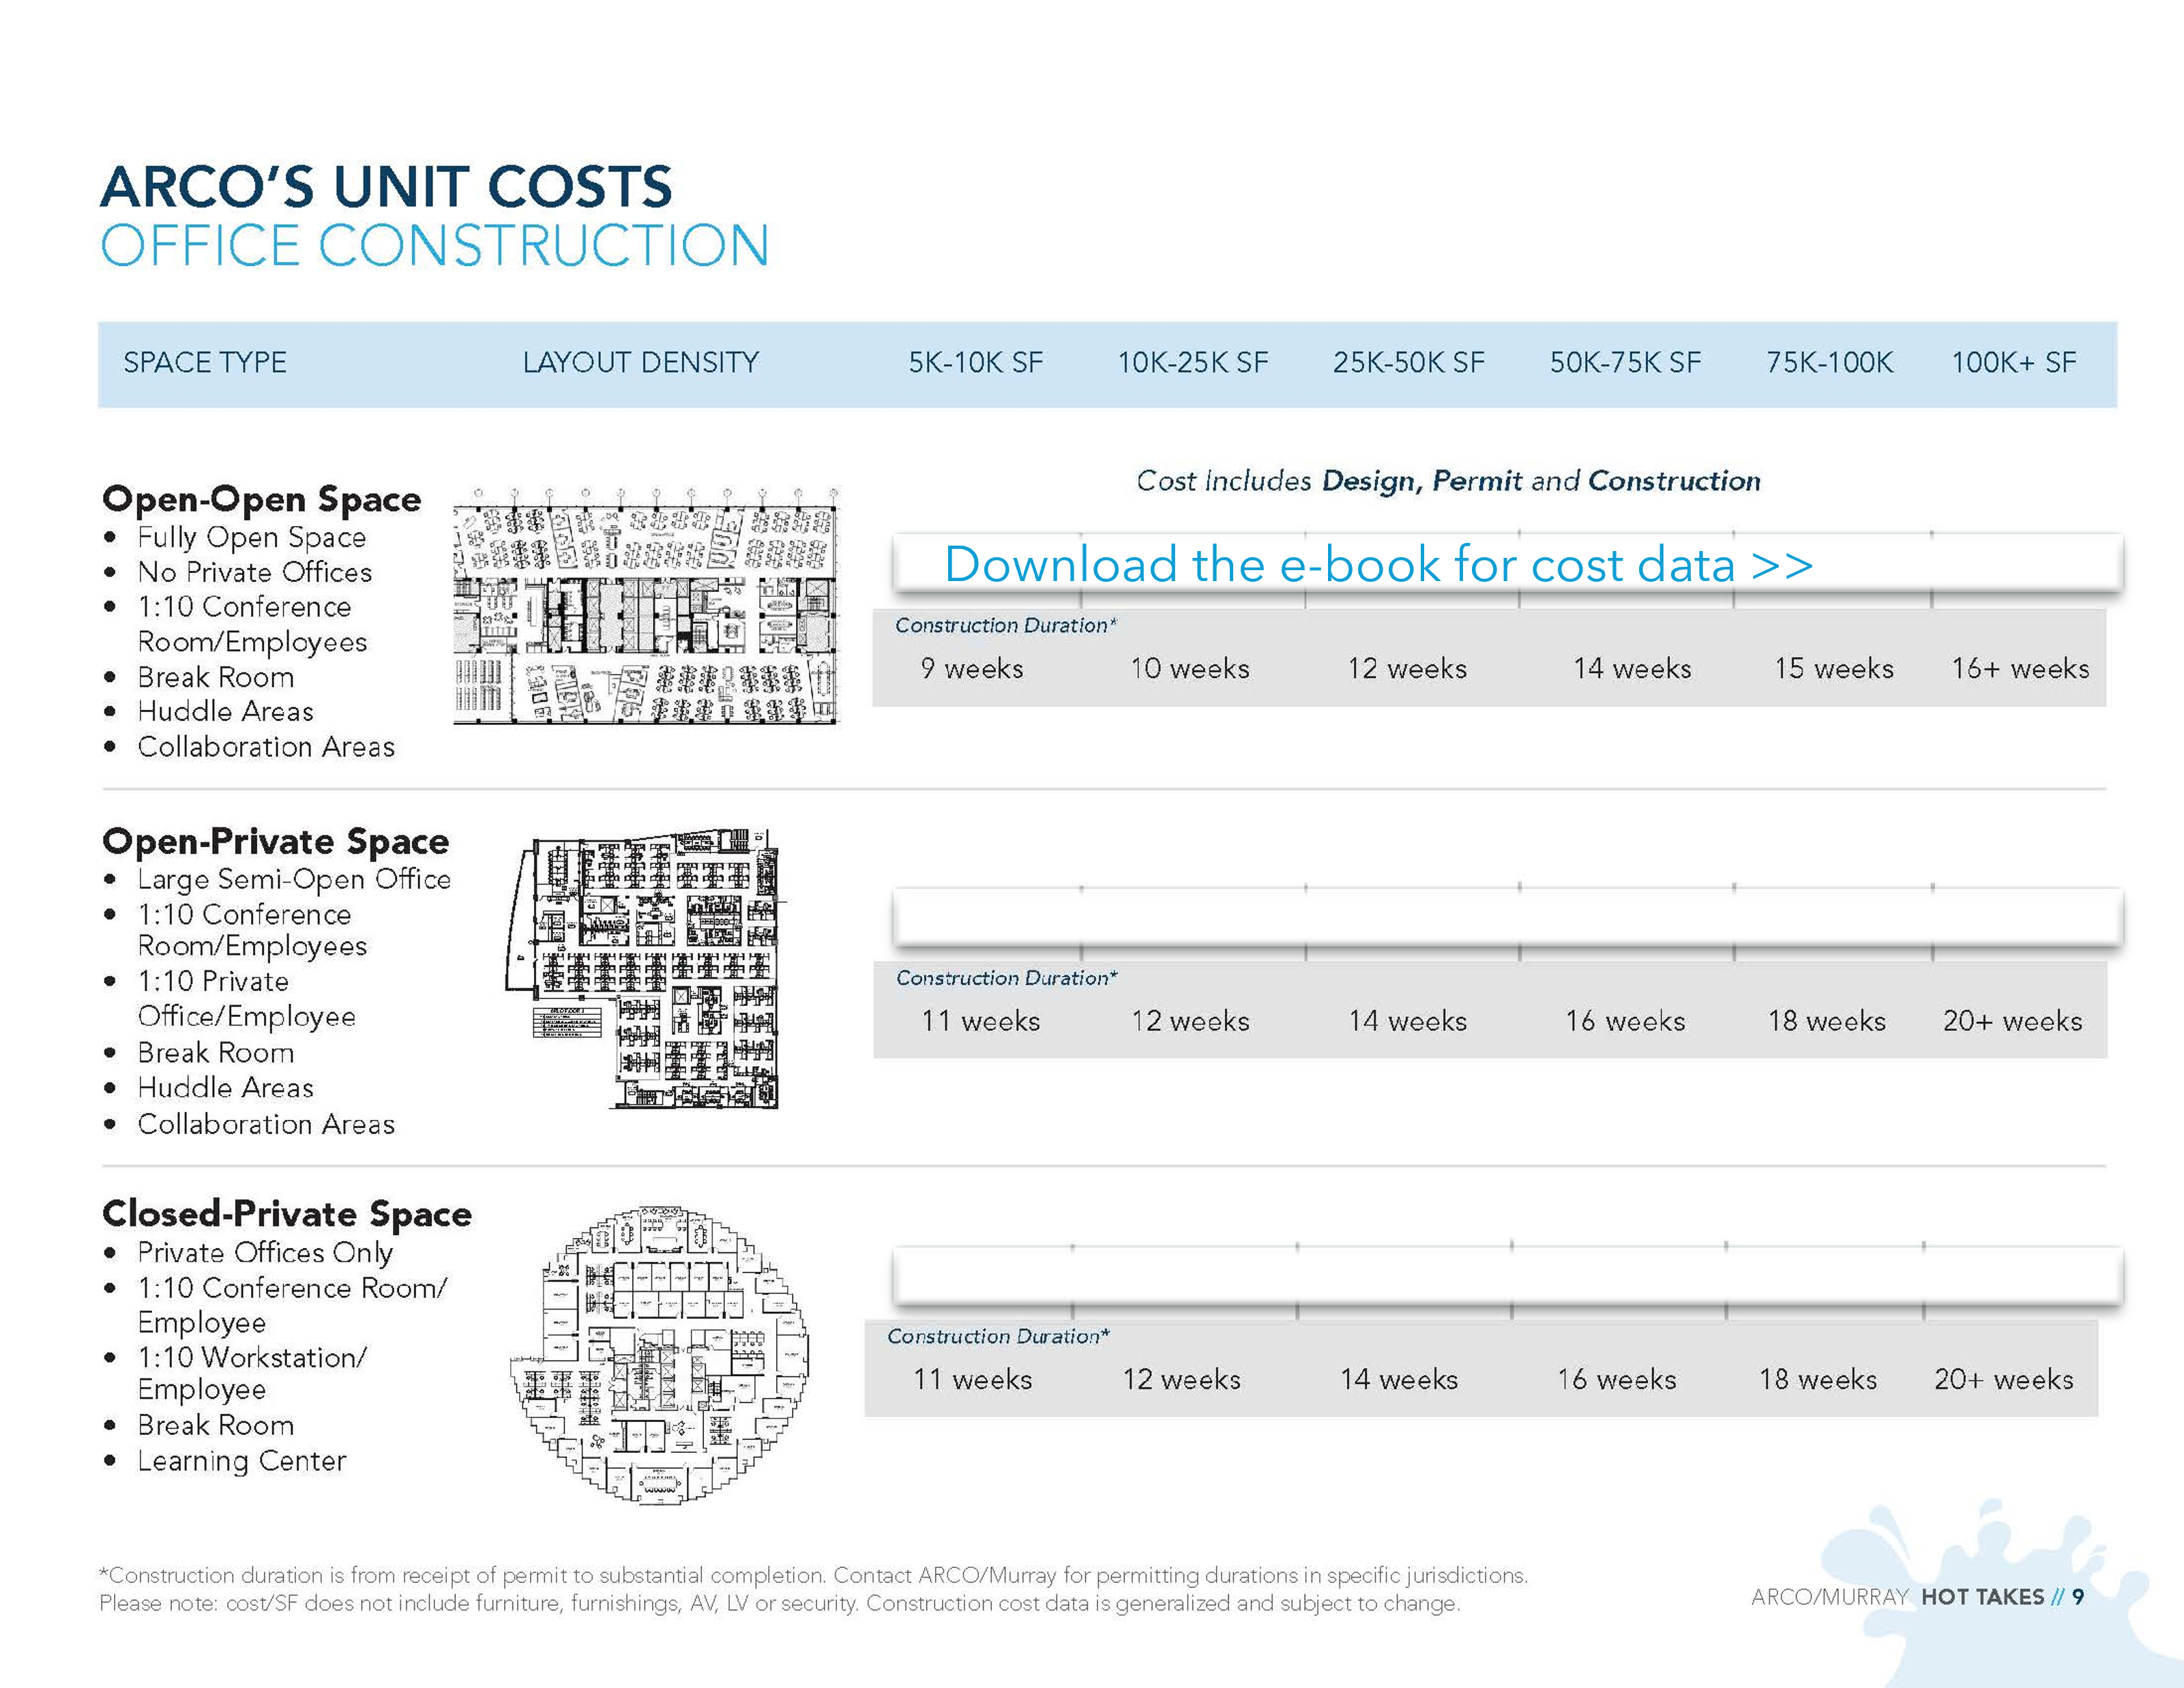The height and width of the screenshot is (1688, 2184).
Task: Click the '15 weeks' duration value
Action: click(1834, 668)
